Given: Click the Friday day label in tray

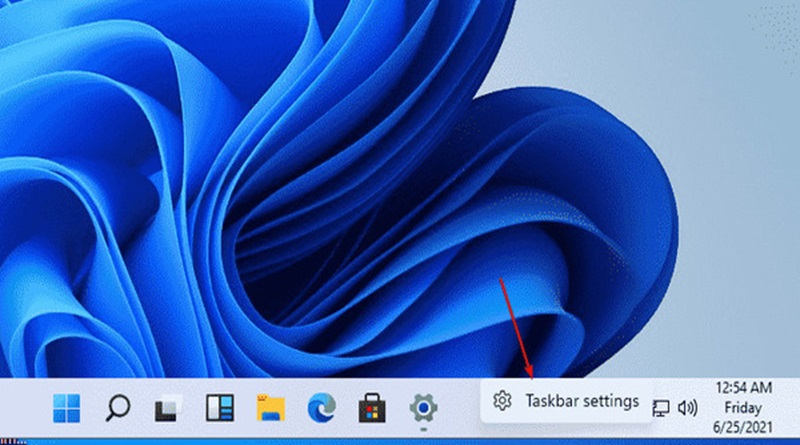Looking at the screenshot, I should coord(744,407).
